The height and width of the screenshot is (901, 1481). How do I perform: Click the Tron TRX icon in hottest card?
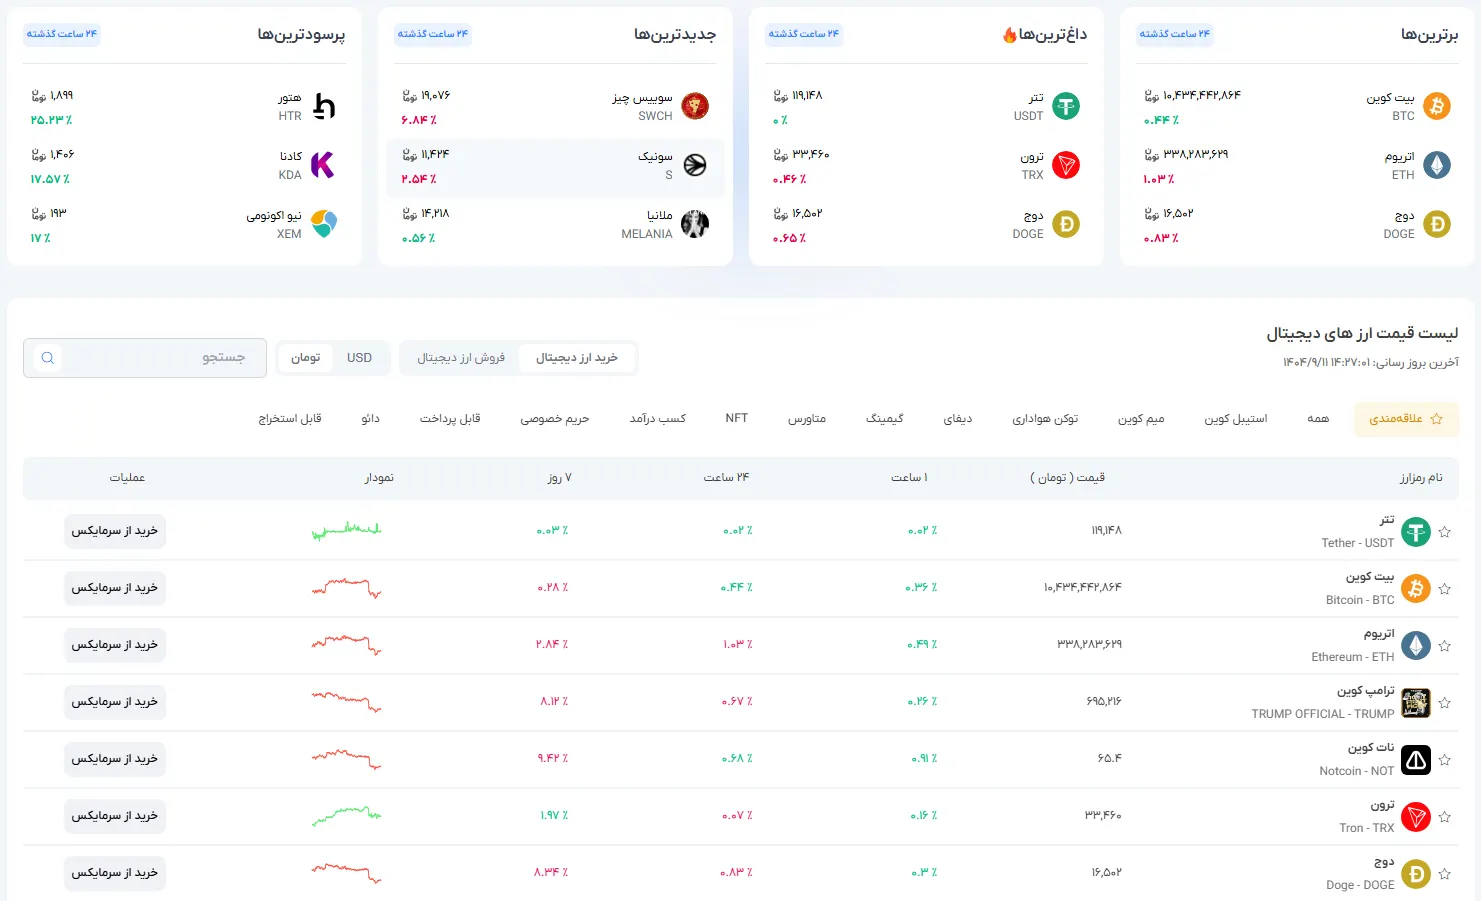tap(1066, 165)
